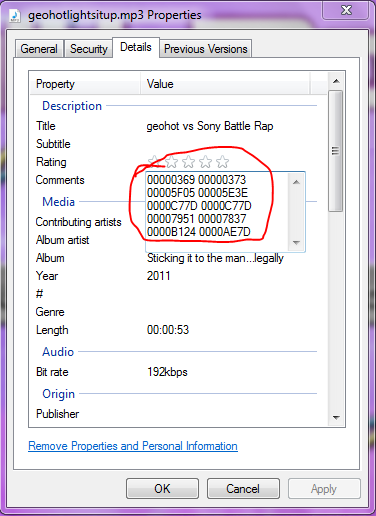Click the Year value 2011

click(x=158, y=276)
